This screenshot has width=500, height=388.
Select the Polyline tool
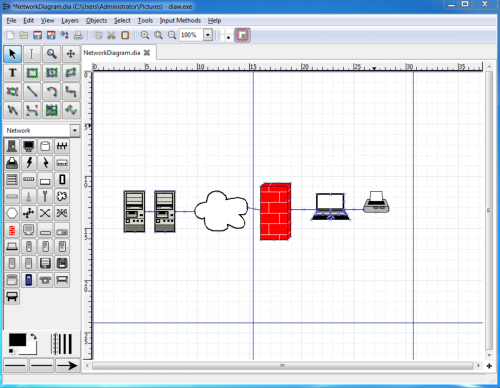(12, 110)
